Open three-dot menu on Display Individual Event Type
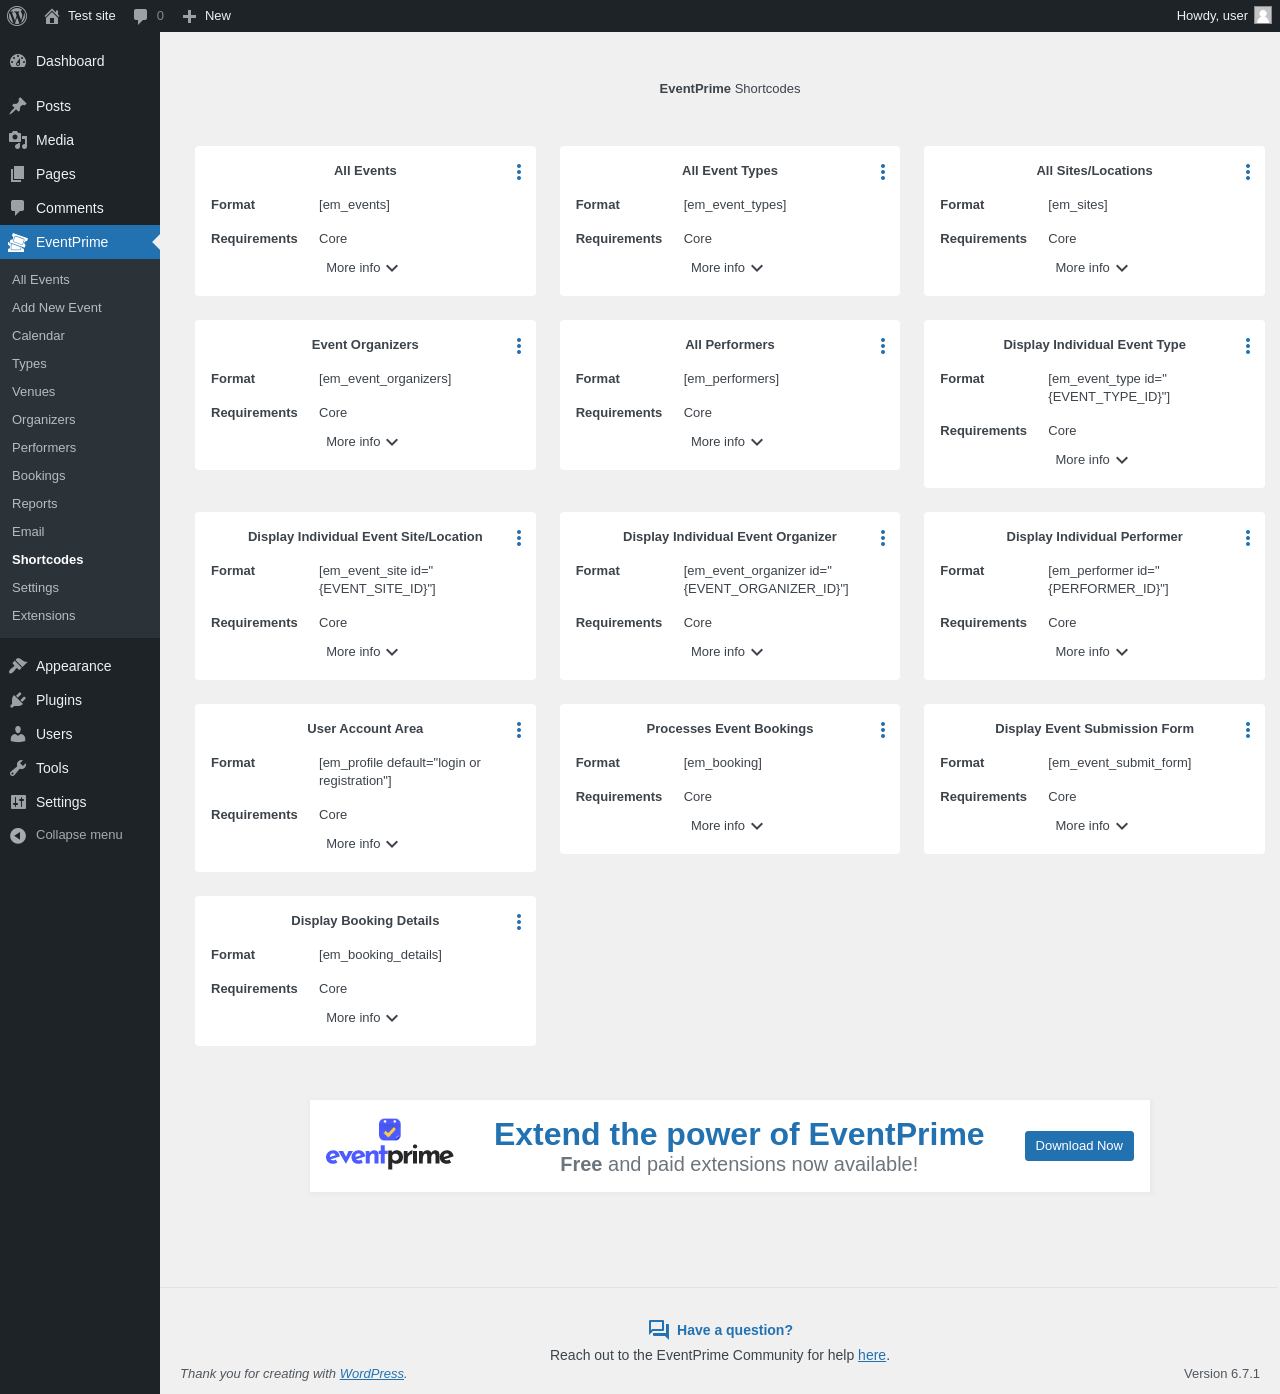The height and width of the screenshot is (1394, 1280). tap(1248, 346)
